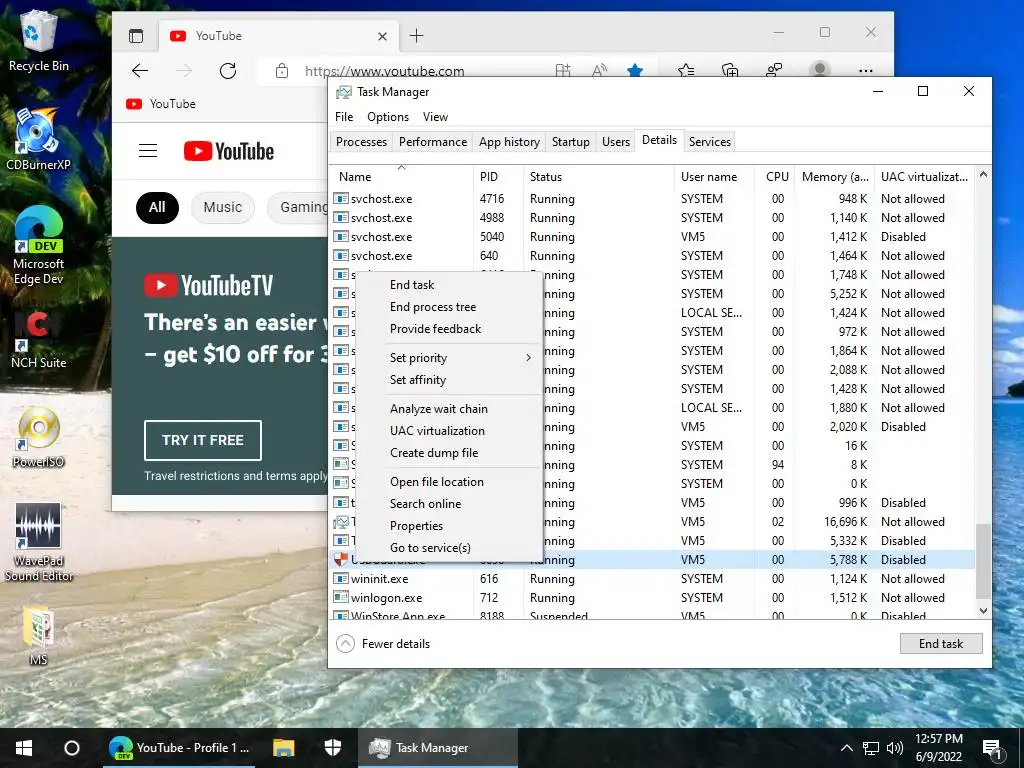Refresh the YouTube page in Edge
The width and height of the screenshot is (1024, 768).
click(228, 71)
